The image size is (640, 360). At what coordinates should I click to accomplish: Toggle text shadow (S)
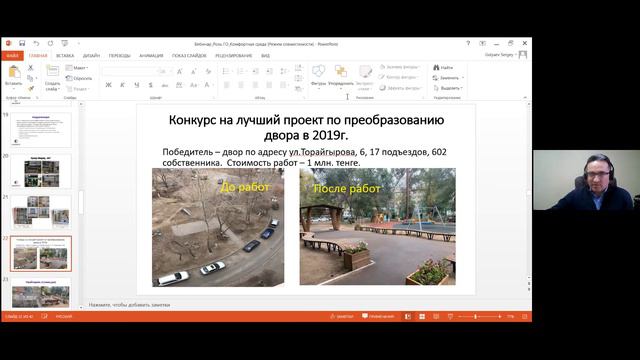(x=151, y=85)
